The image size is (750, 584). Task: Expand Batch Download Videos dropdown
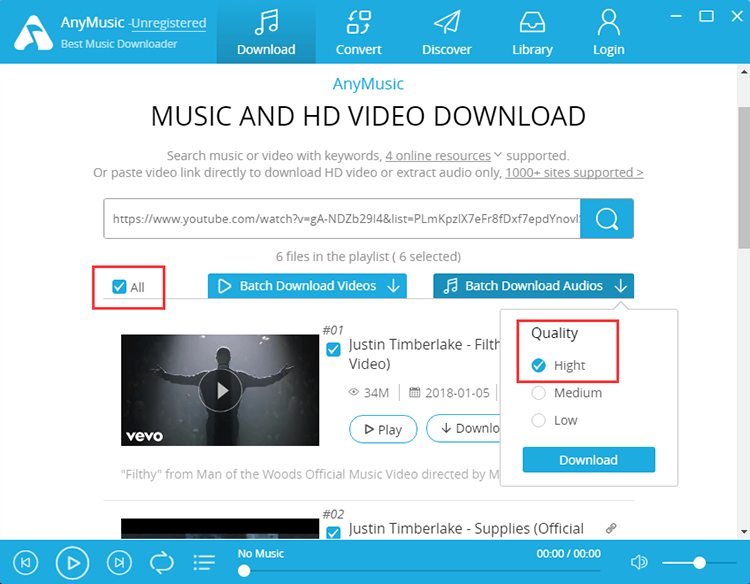tap(394, 286)
